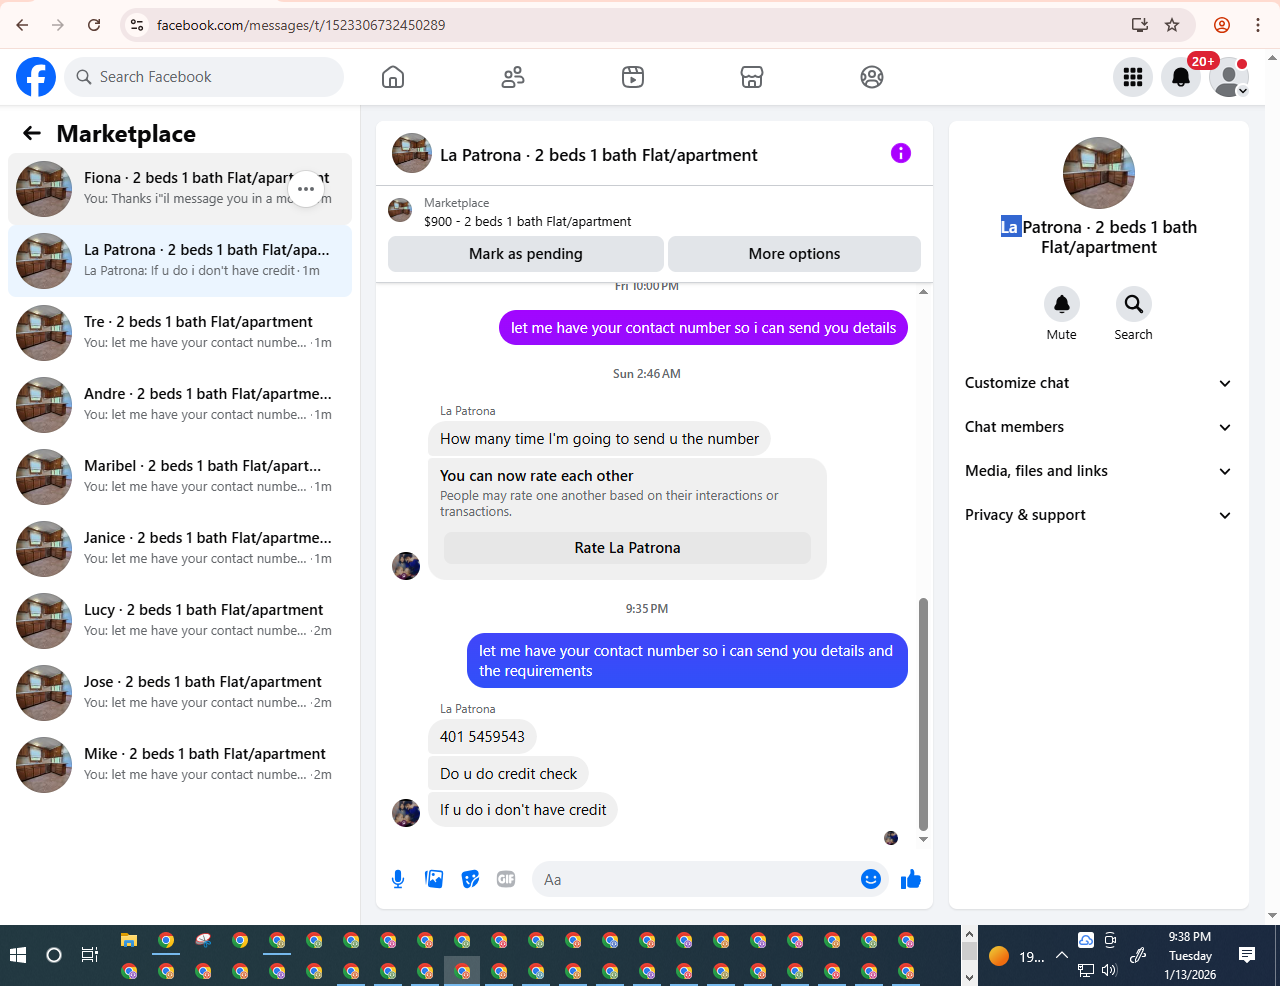Open the Fiona conversation
1280x986 pixels.
180,189
